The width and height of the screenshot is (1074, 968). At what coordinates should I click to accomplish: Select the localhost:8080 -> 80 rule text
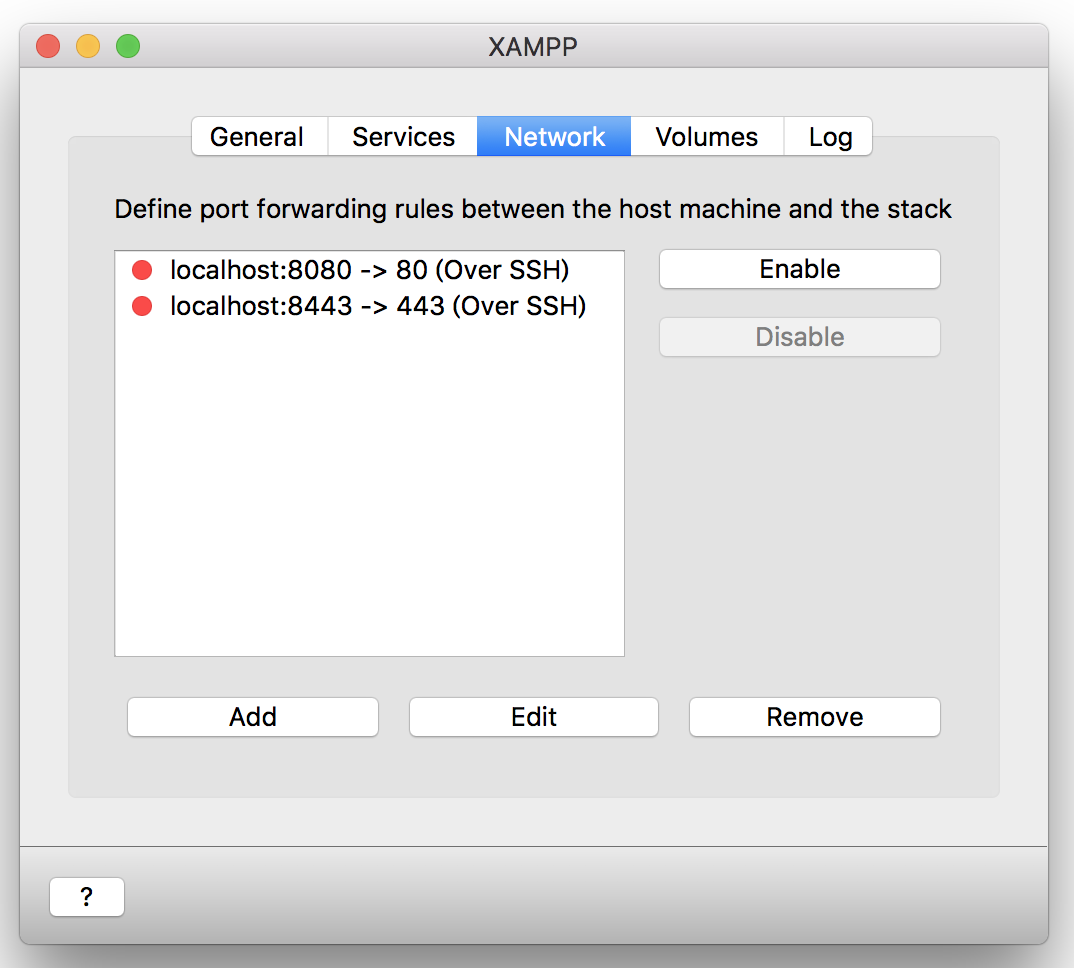(369, 270)
